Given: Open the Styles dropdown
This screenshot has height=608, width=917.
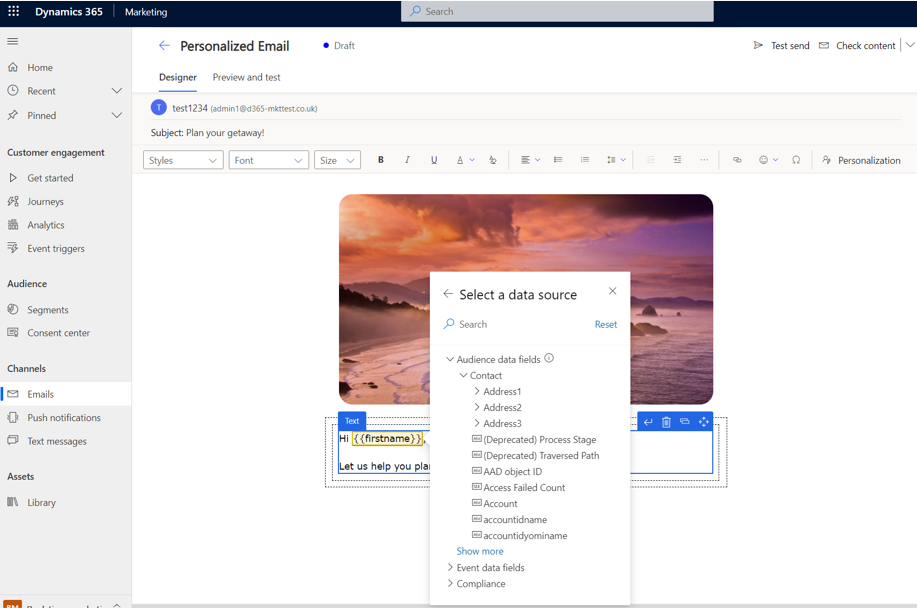Looking at the screenshot, I should [183, 160].
